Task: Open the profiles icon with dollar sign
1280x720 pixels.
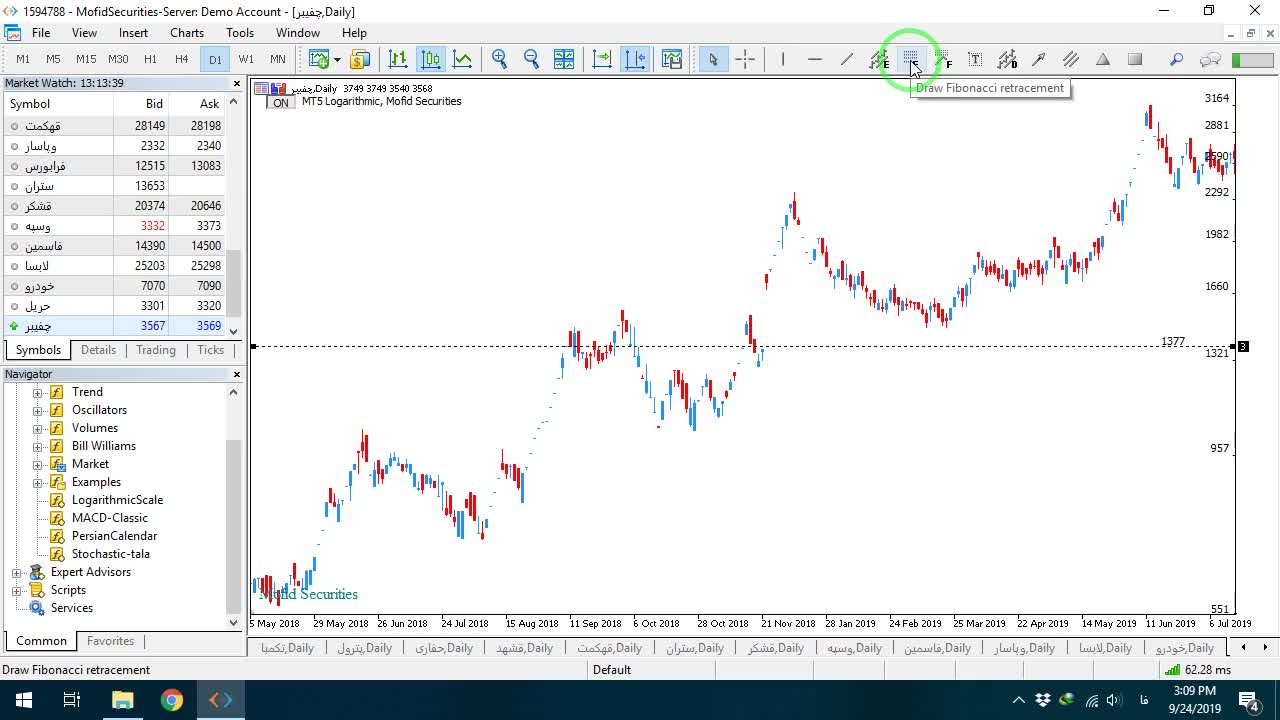Action: [360, 59]
